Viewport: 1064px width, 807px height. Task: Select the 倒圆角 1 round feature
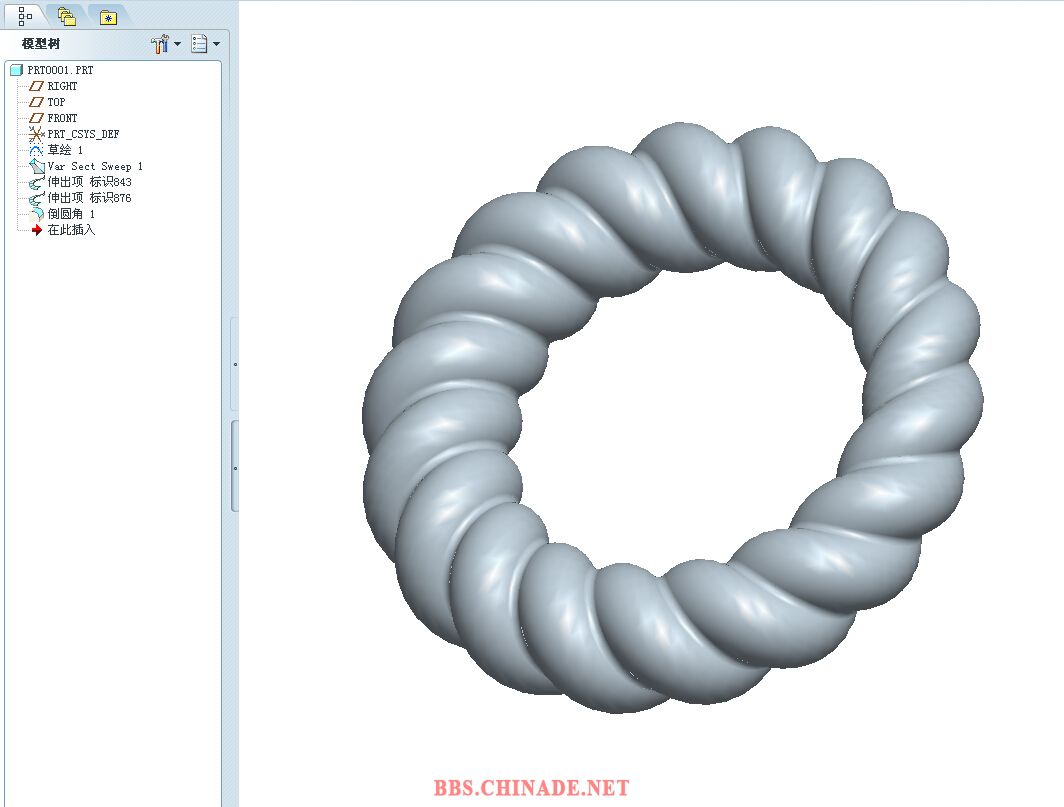pyautogui.click(x=71, y=214)
